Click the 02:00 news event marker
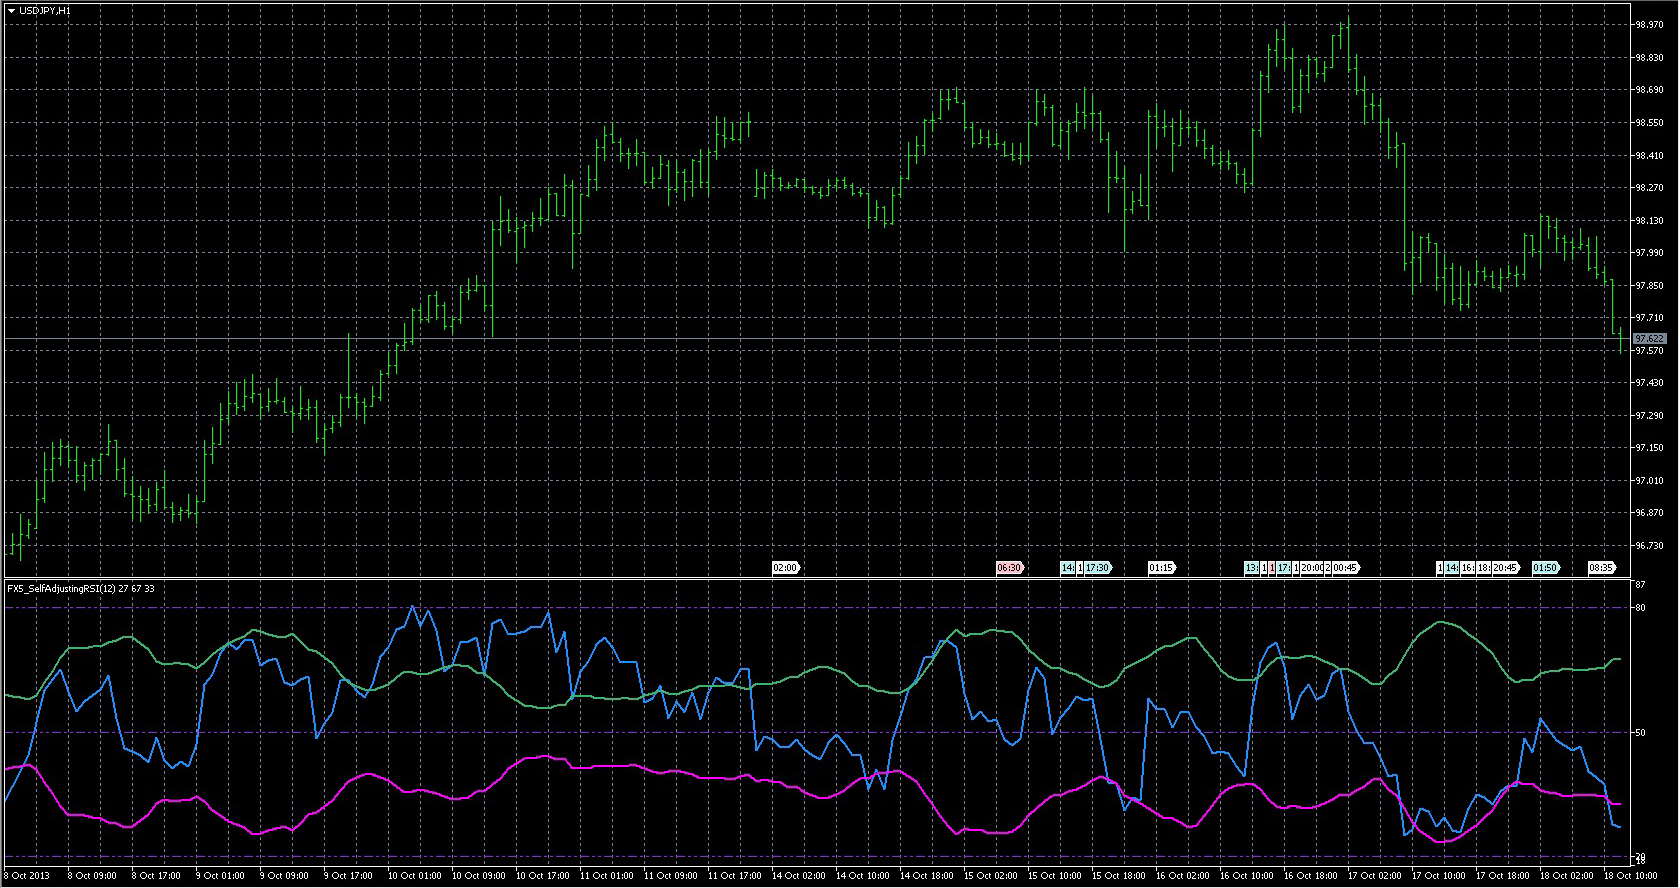The width and height of the screenshot is (1680, 888). tap(785, 568)
